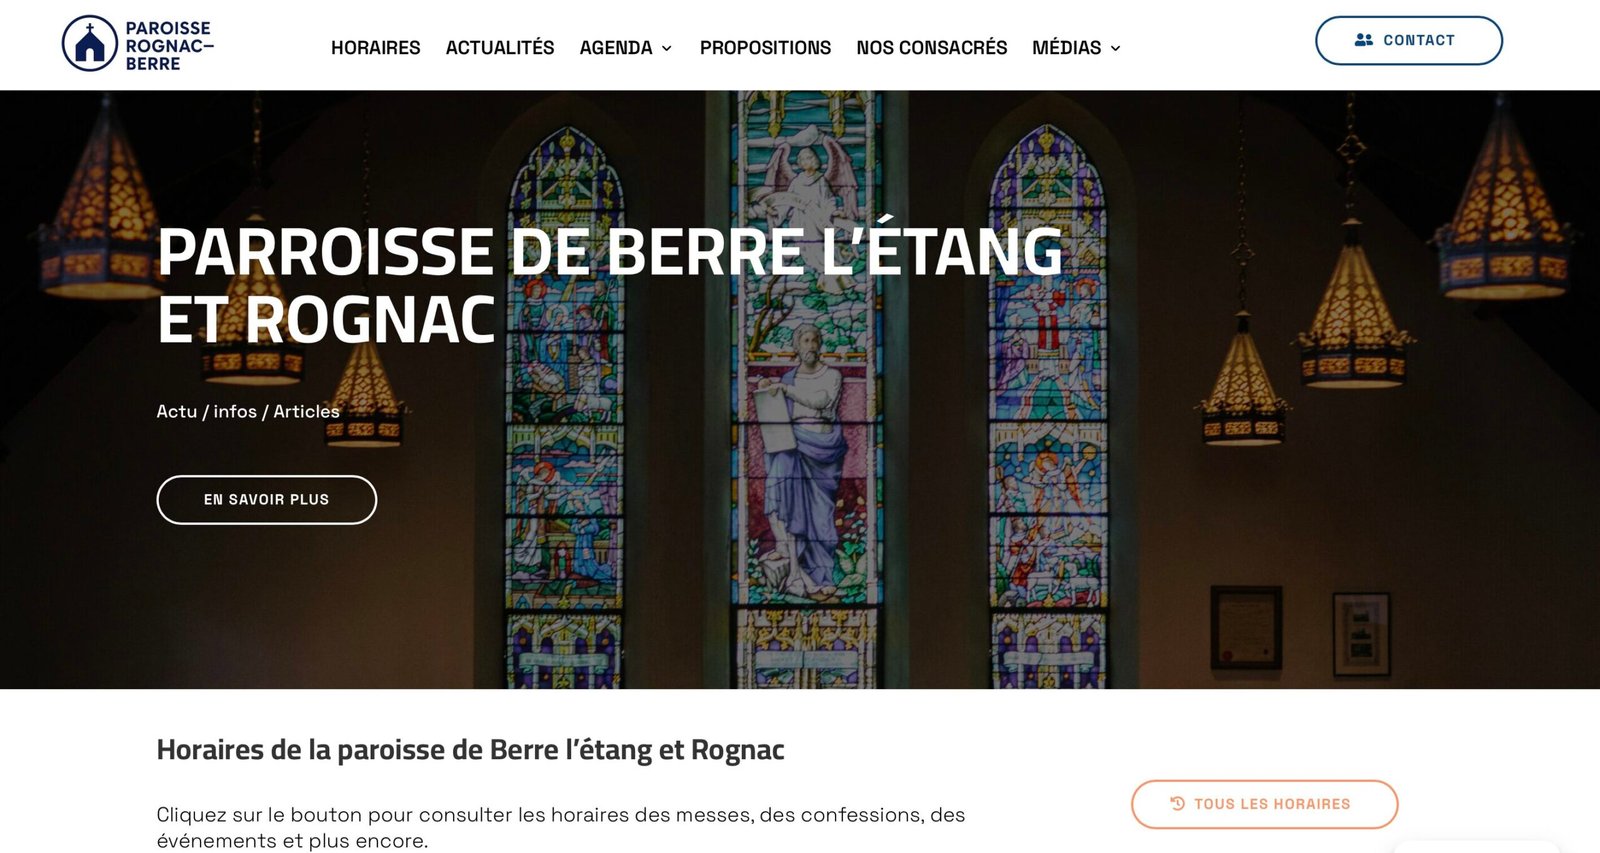Click the church logo icon
The height and width of the screenshot is (853, 1600).
click(x=90, y=44)
